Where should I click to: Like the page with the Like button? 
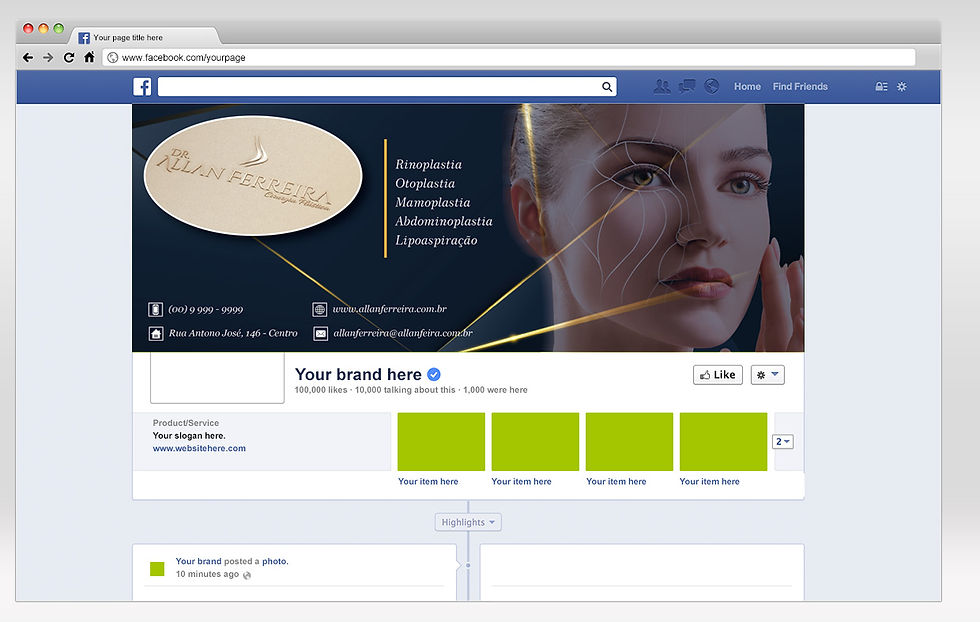[x=718, y=374]
